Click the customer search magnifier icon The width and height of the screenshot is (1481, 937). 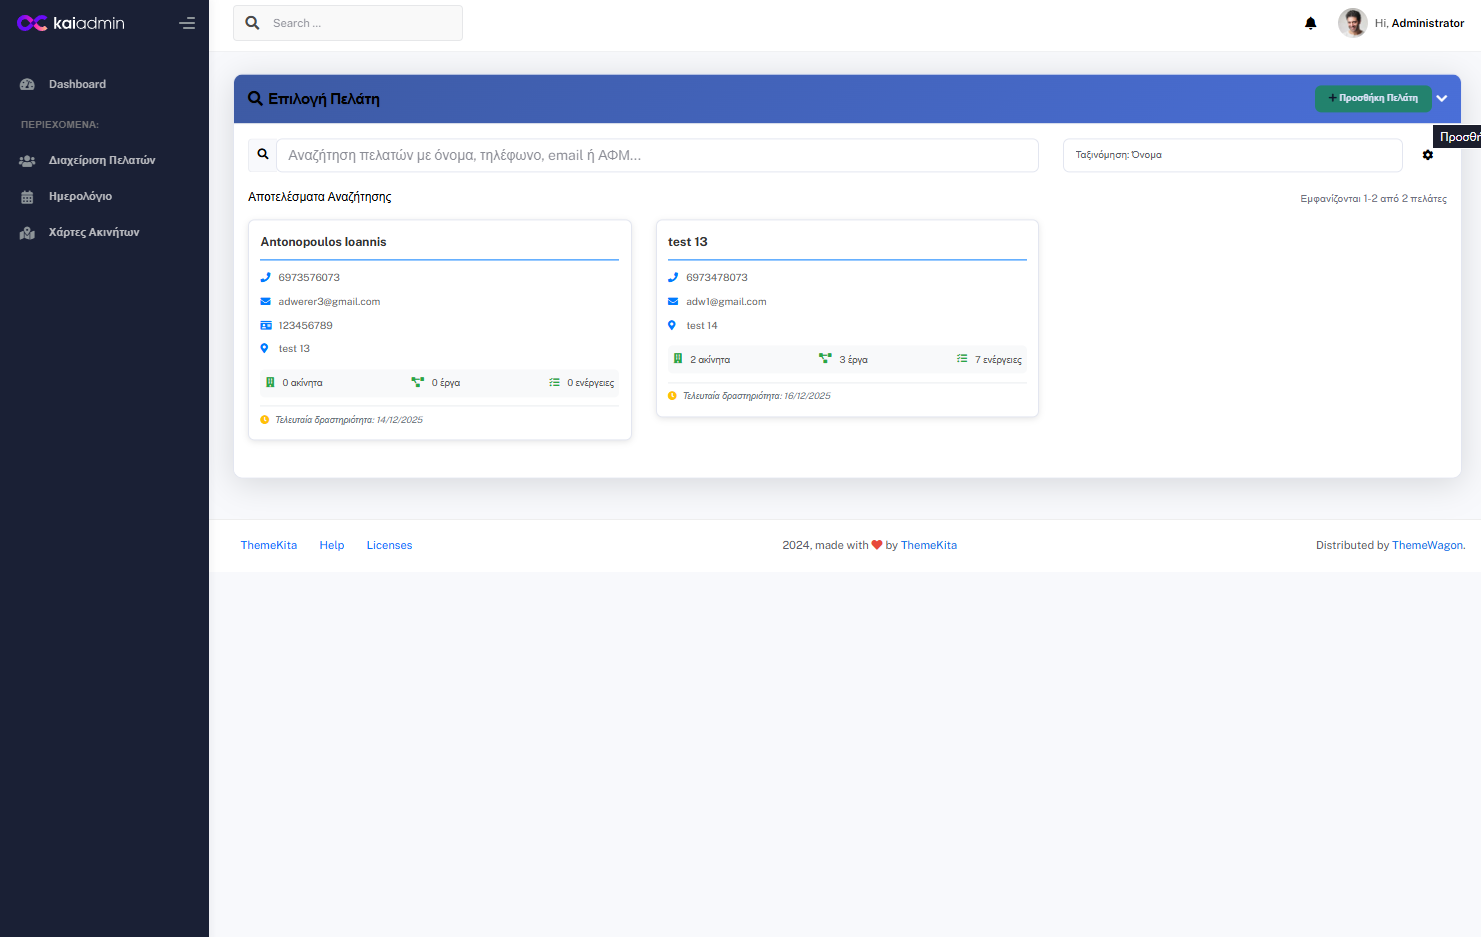click(263, 155)
